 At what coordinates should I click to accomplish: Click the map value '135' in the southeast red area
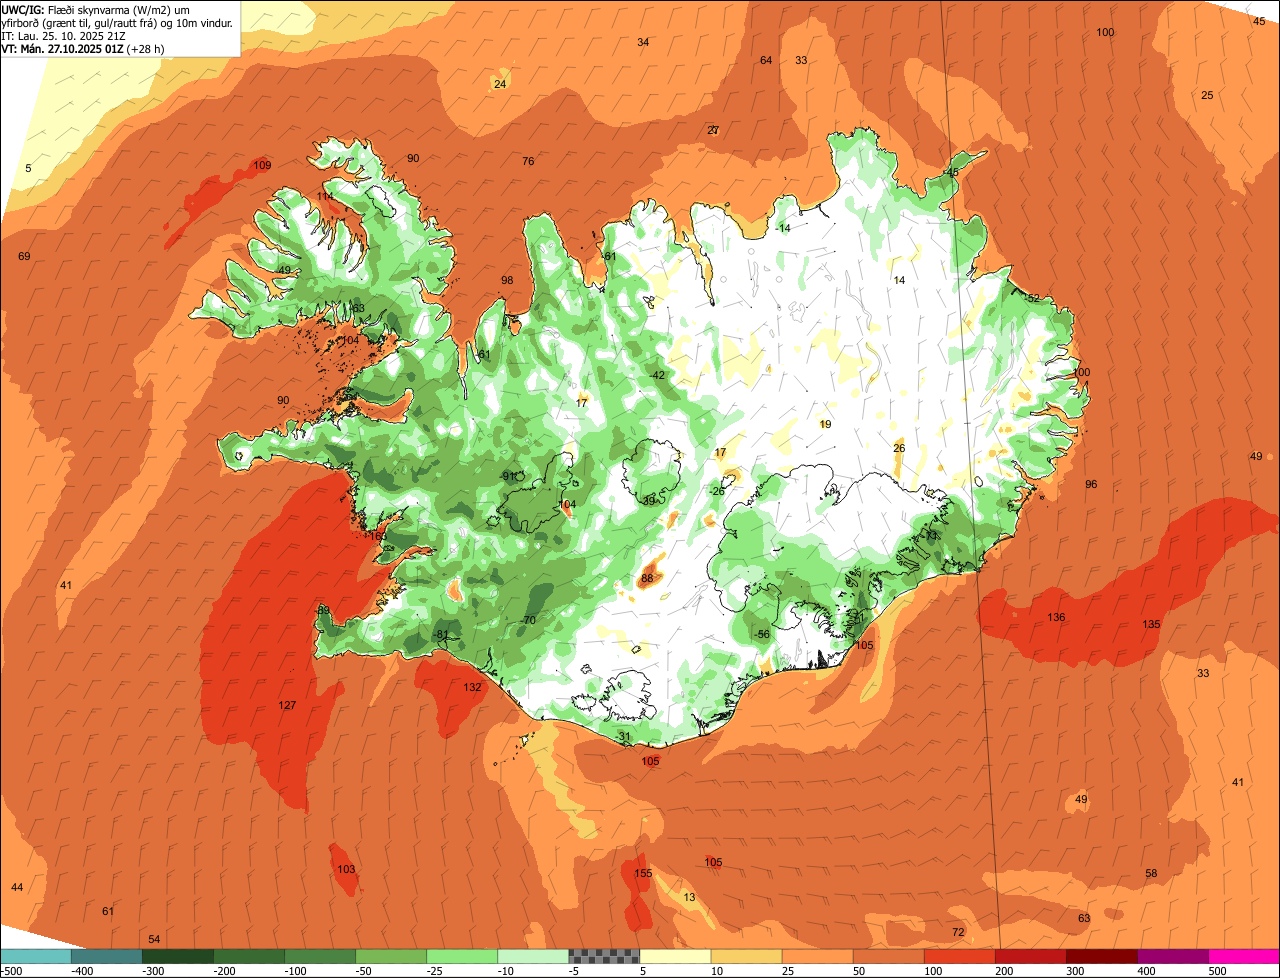(x=1151, y=624)
